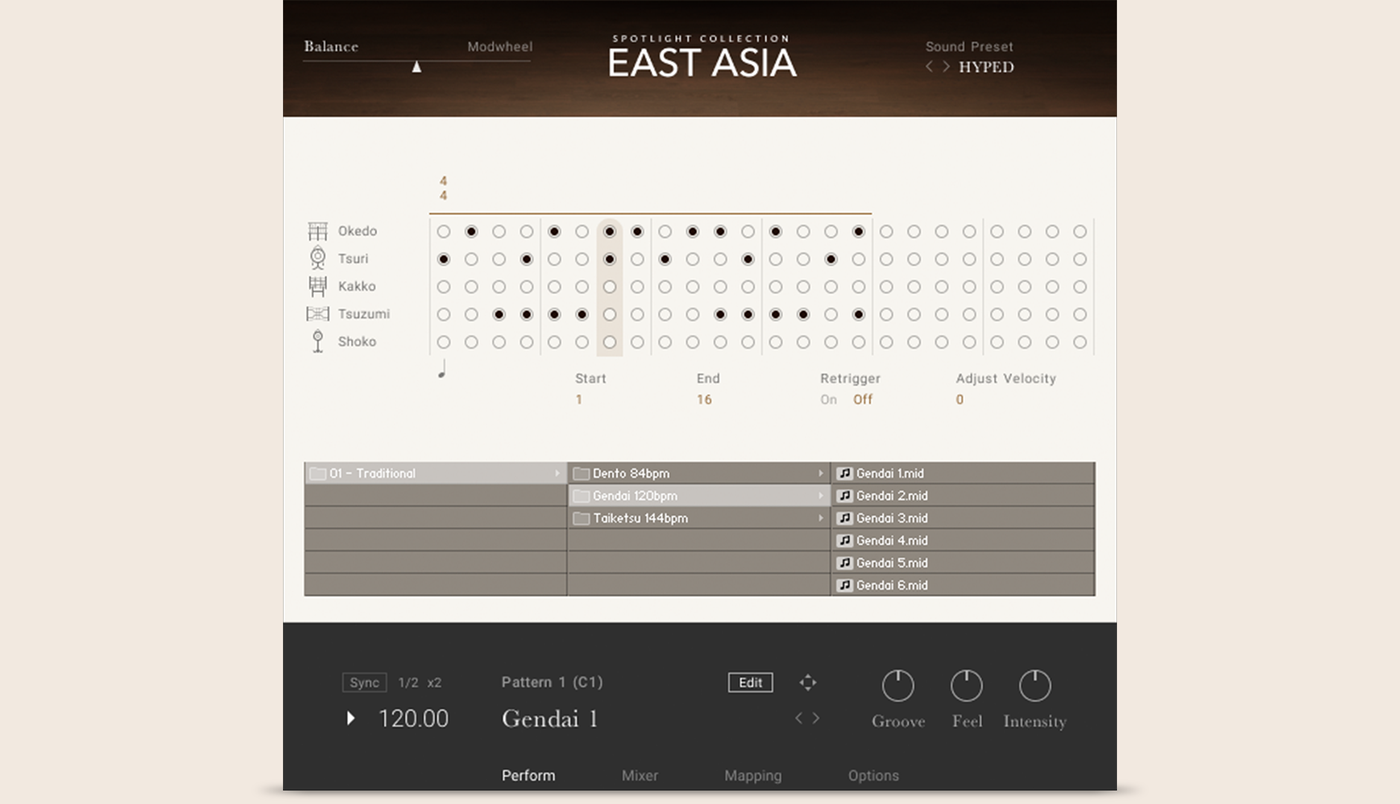
Task: Toggle the Sync tempo button
Action: 364,683
